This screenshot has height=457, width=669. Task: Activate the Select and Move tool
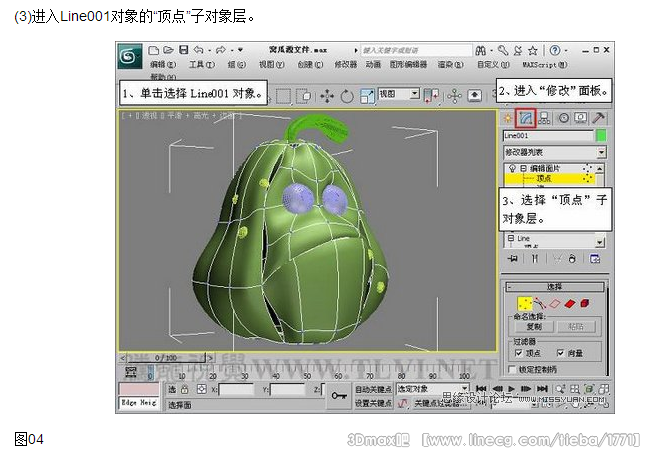pos(327,96)
